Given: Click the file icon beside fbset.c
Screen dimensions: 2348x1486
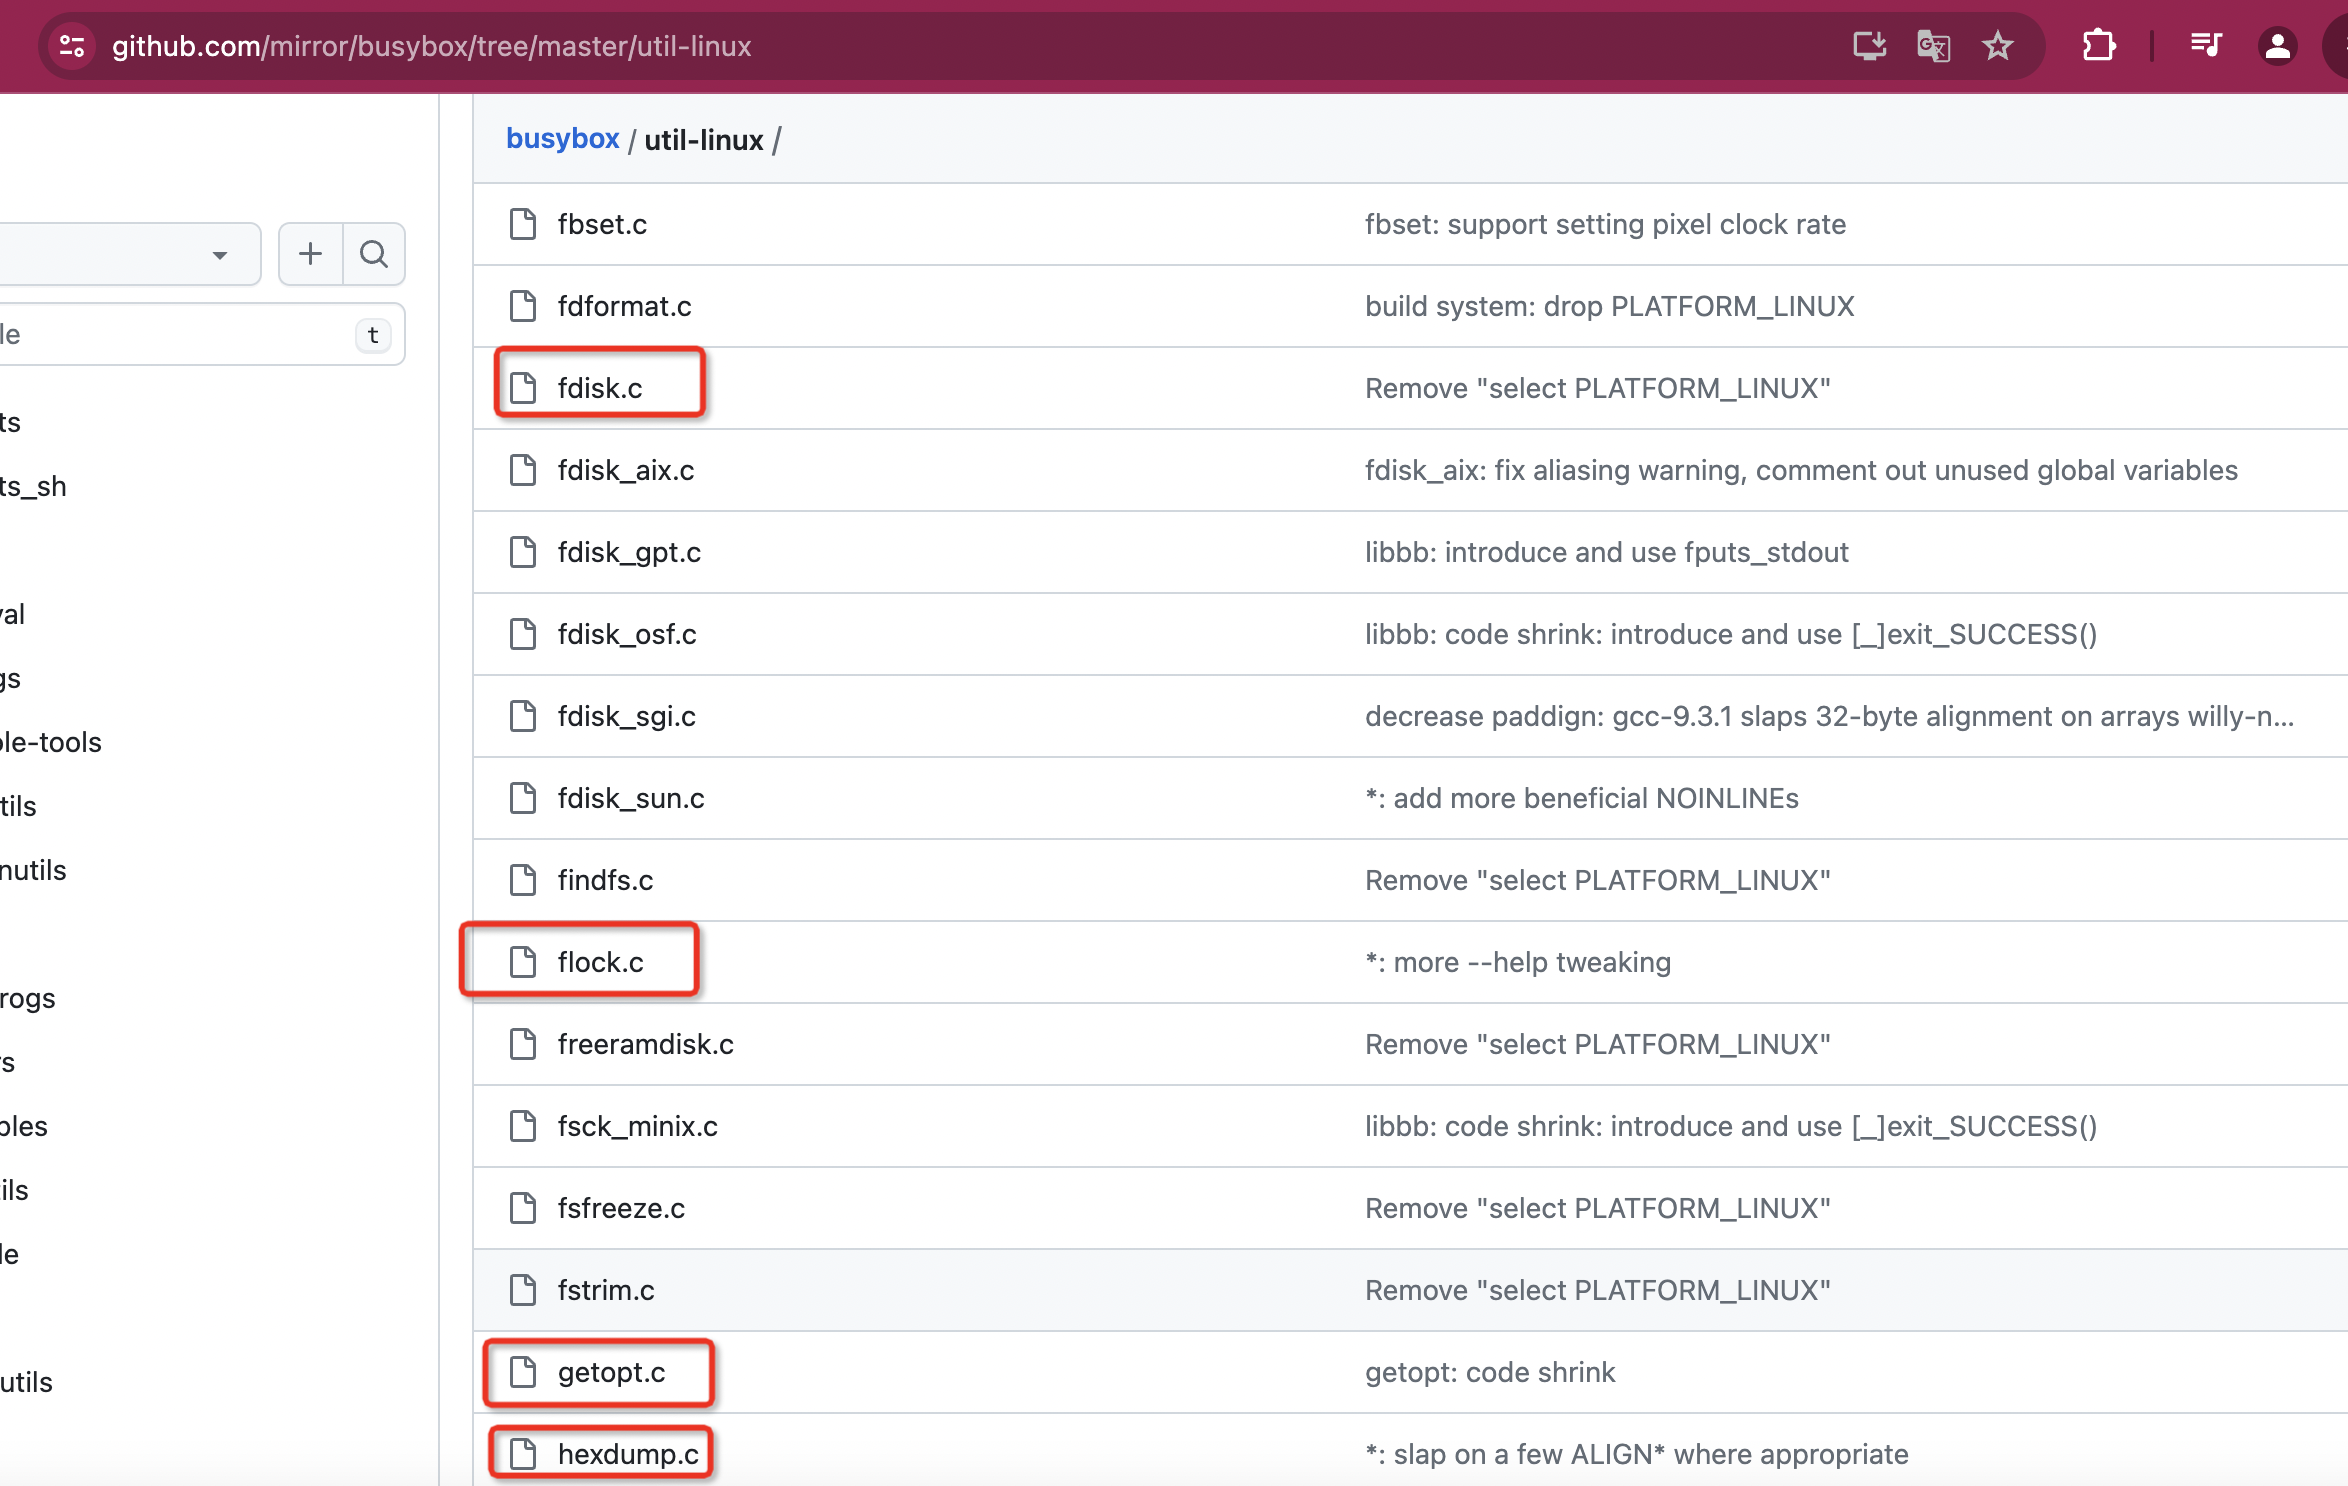Looking at the screenshot, I should click(523, 224).
